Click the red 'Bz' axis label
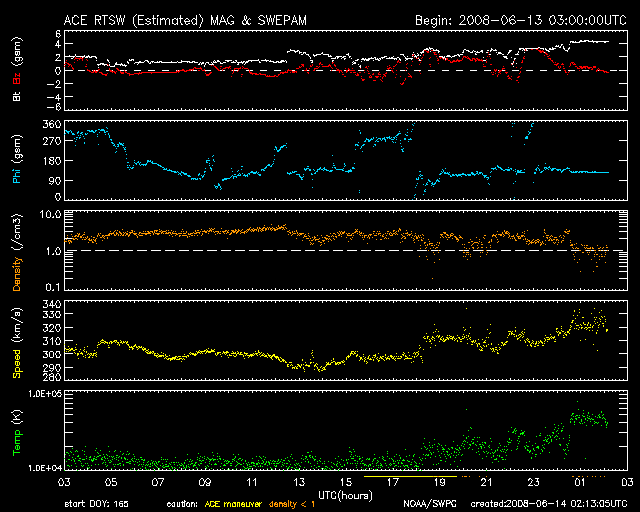Screen dimensions: 640x512 pos(17,79)
